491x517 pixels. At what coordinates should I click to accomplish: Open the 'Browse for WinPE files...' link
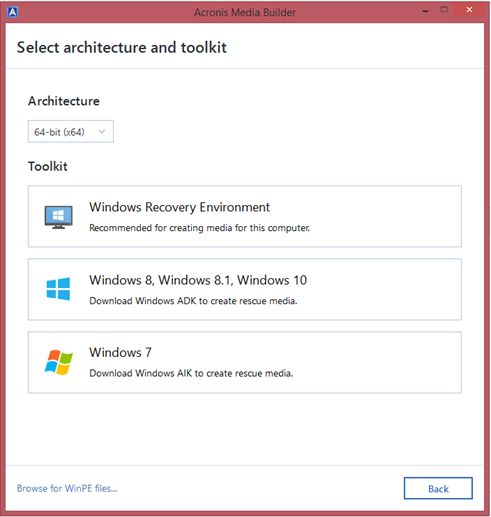pos(67,488)
